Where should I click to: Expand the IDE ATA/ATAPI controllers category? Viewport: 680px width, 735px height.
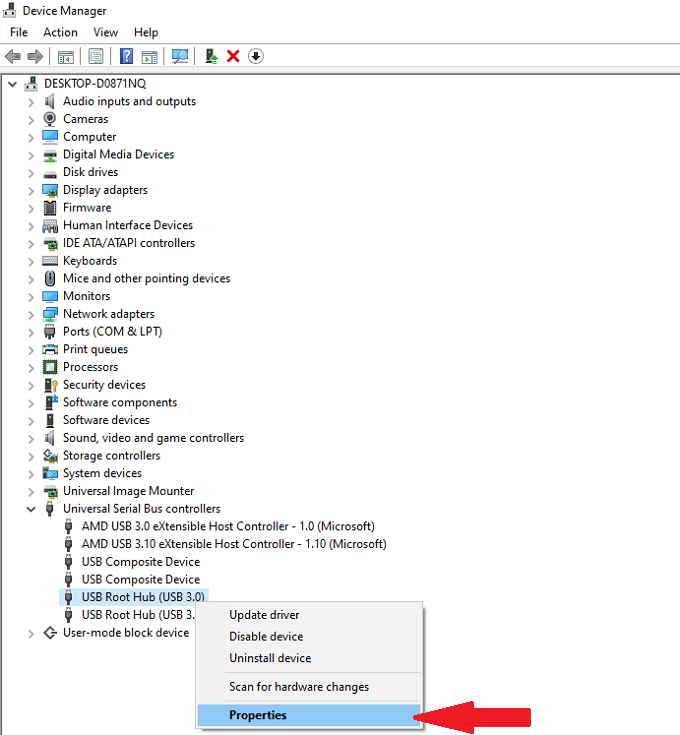point(31,244)
